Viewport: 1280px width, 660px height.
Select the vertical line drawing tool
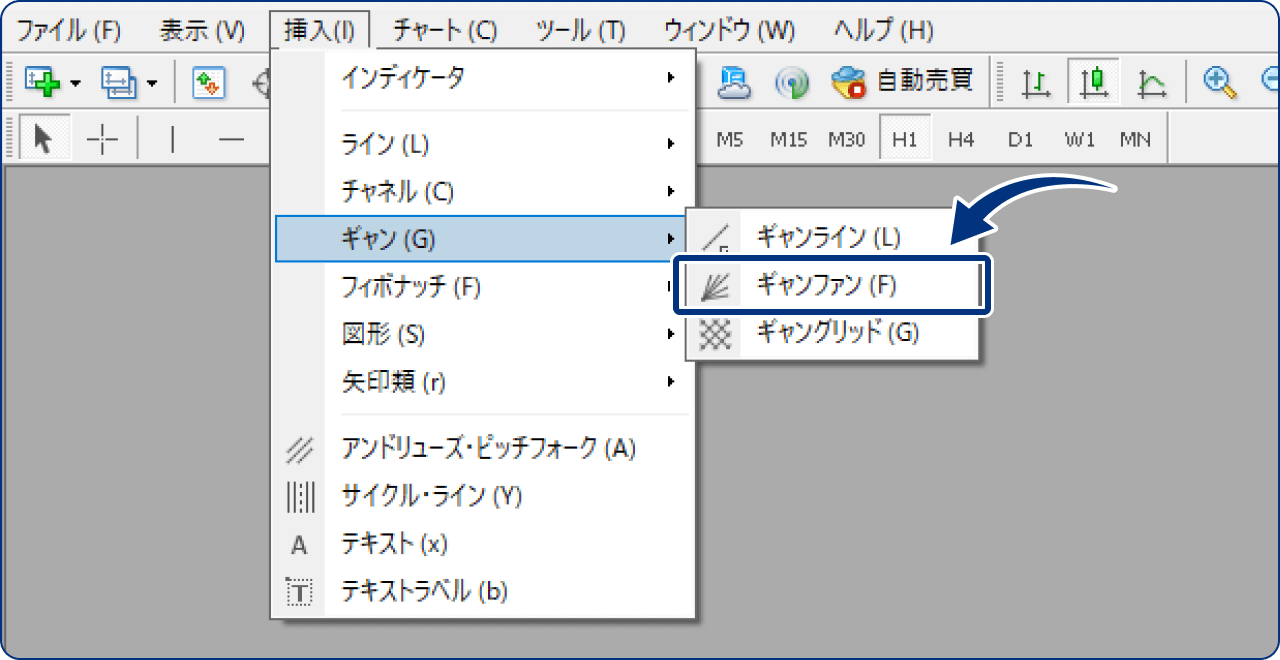pos(172,138)
